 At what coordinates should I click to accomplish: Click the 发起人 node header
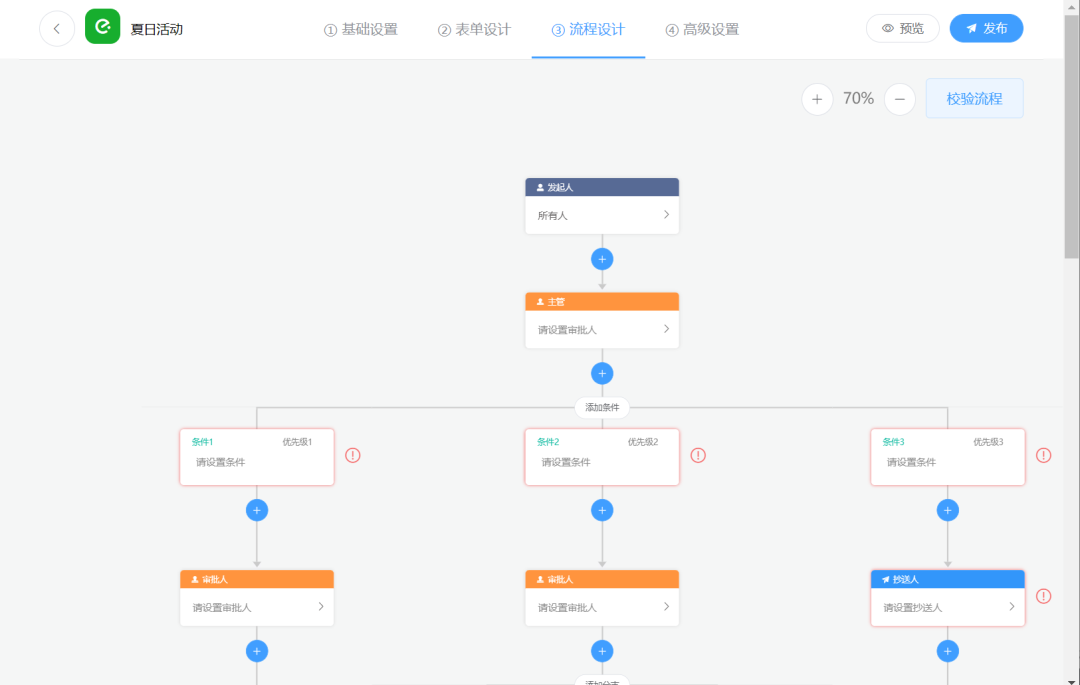(602, 187)
